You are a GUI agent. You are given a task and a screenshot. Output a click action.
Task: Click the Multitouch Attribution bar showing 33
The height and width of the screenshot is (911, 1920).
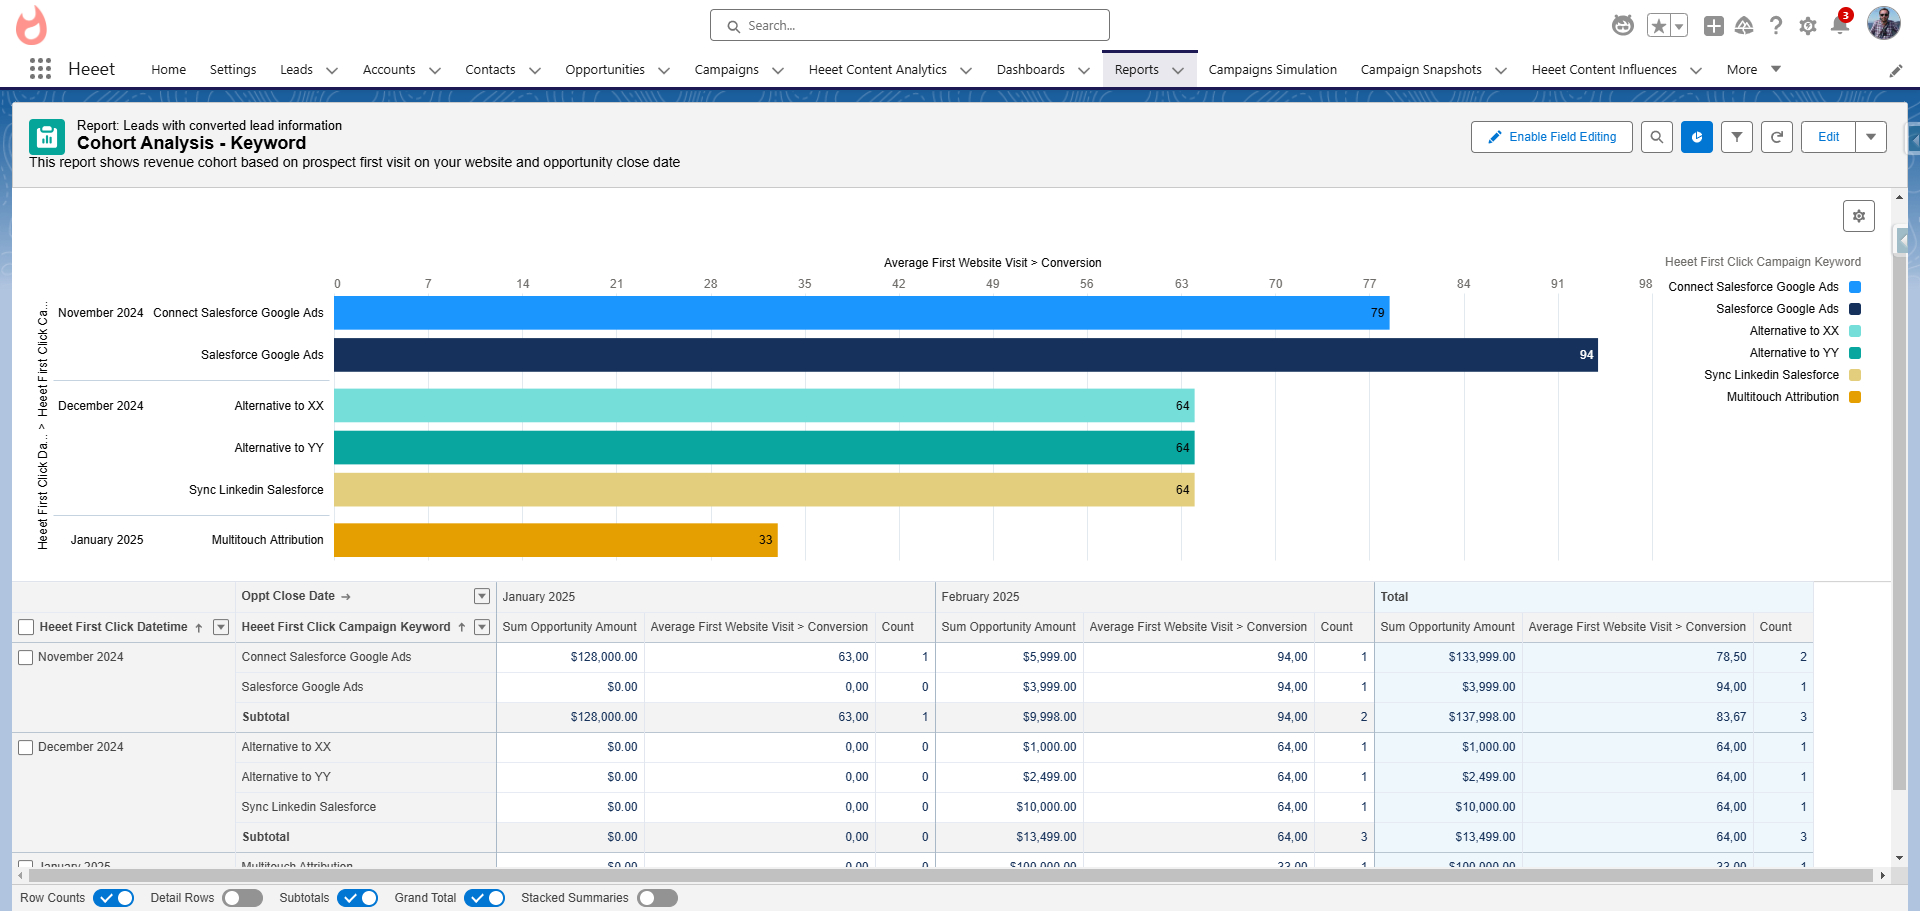click(556, 540)
